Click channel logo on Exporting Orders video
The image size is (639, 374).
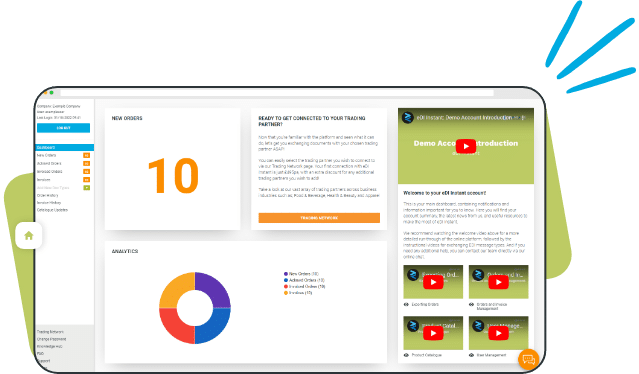[x=413, y=275]
